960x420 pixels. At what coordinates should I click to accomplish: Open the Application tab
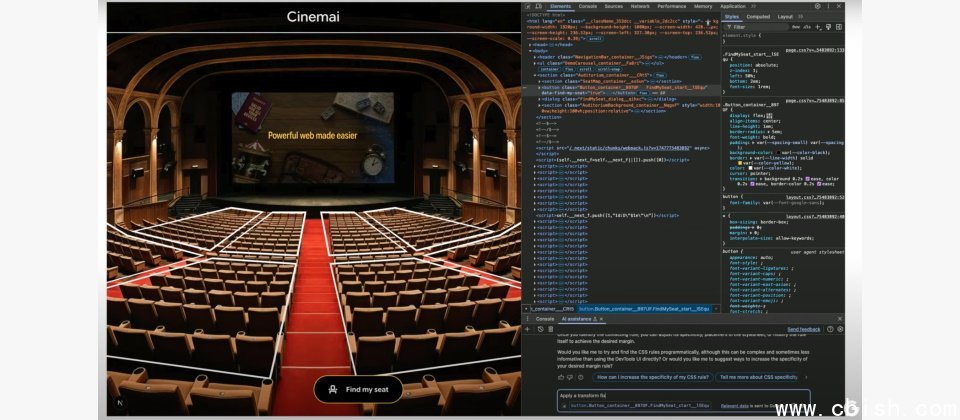click(733, 6)
